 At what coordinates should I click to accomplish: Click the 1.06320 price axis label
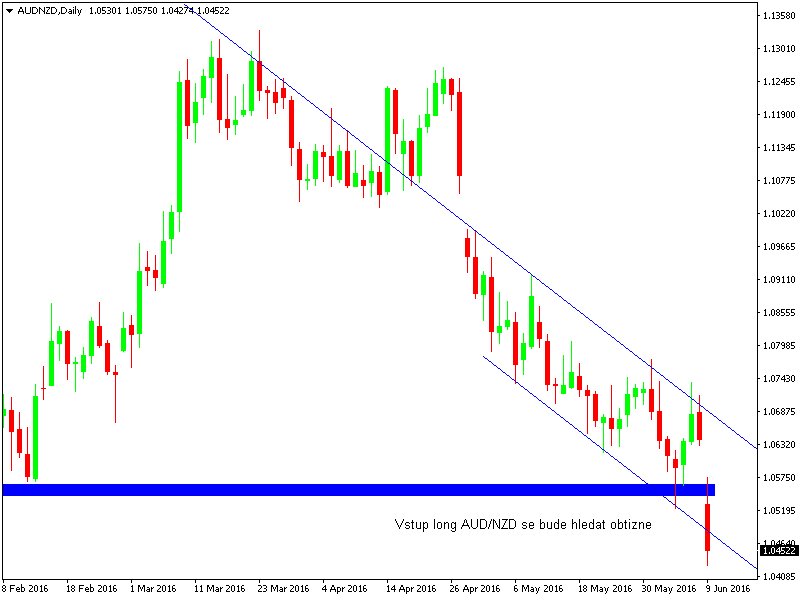(x=779, y=444)
